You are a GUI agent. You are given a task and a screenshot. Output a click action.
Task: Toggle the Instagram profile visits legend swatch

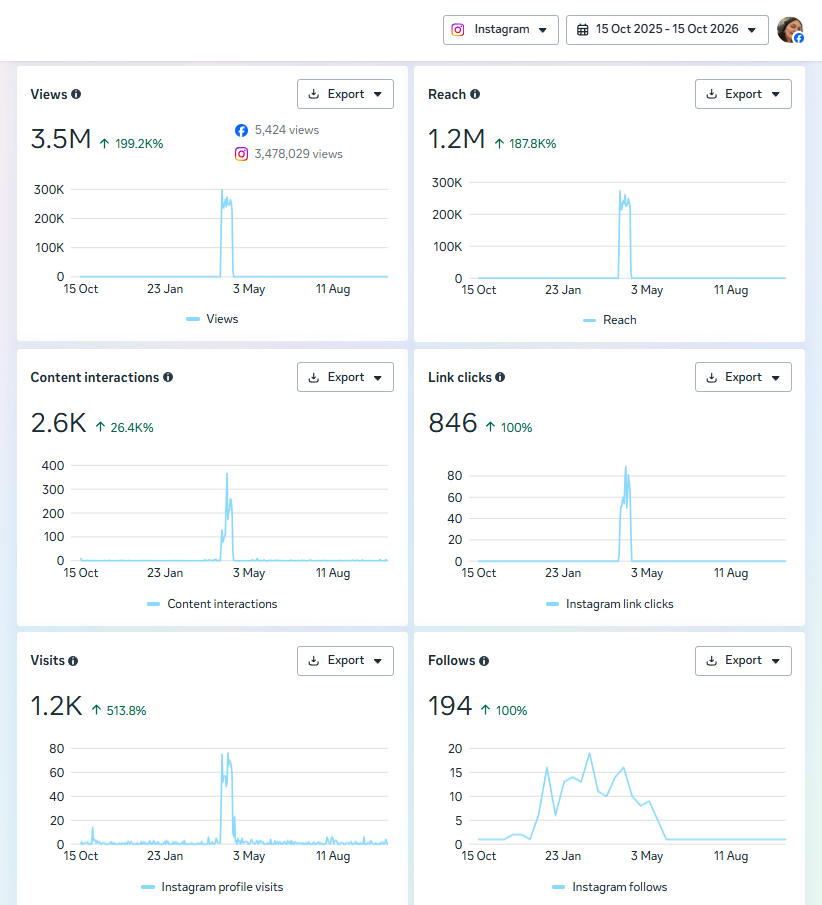(148, 887)
